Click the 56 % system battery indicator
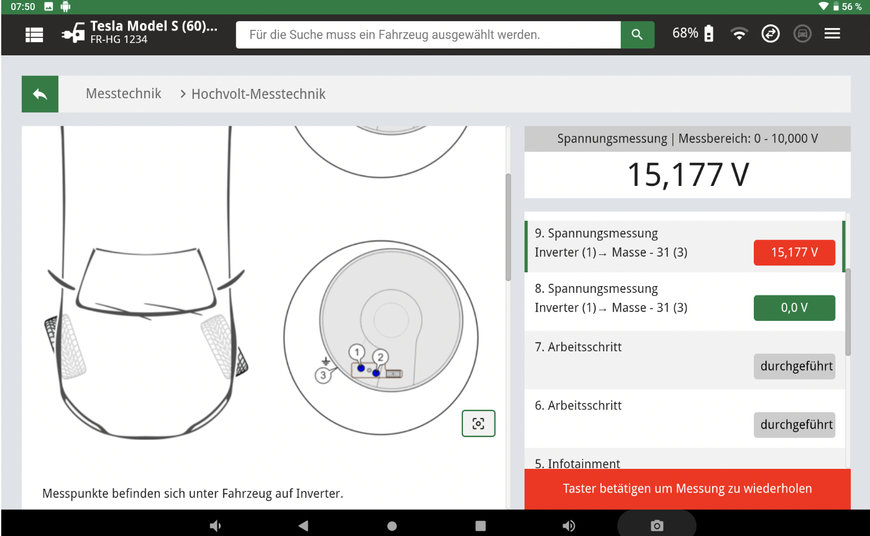This screenshot has width=870, height=536. point(847,7)
